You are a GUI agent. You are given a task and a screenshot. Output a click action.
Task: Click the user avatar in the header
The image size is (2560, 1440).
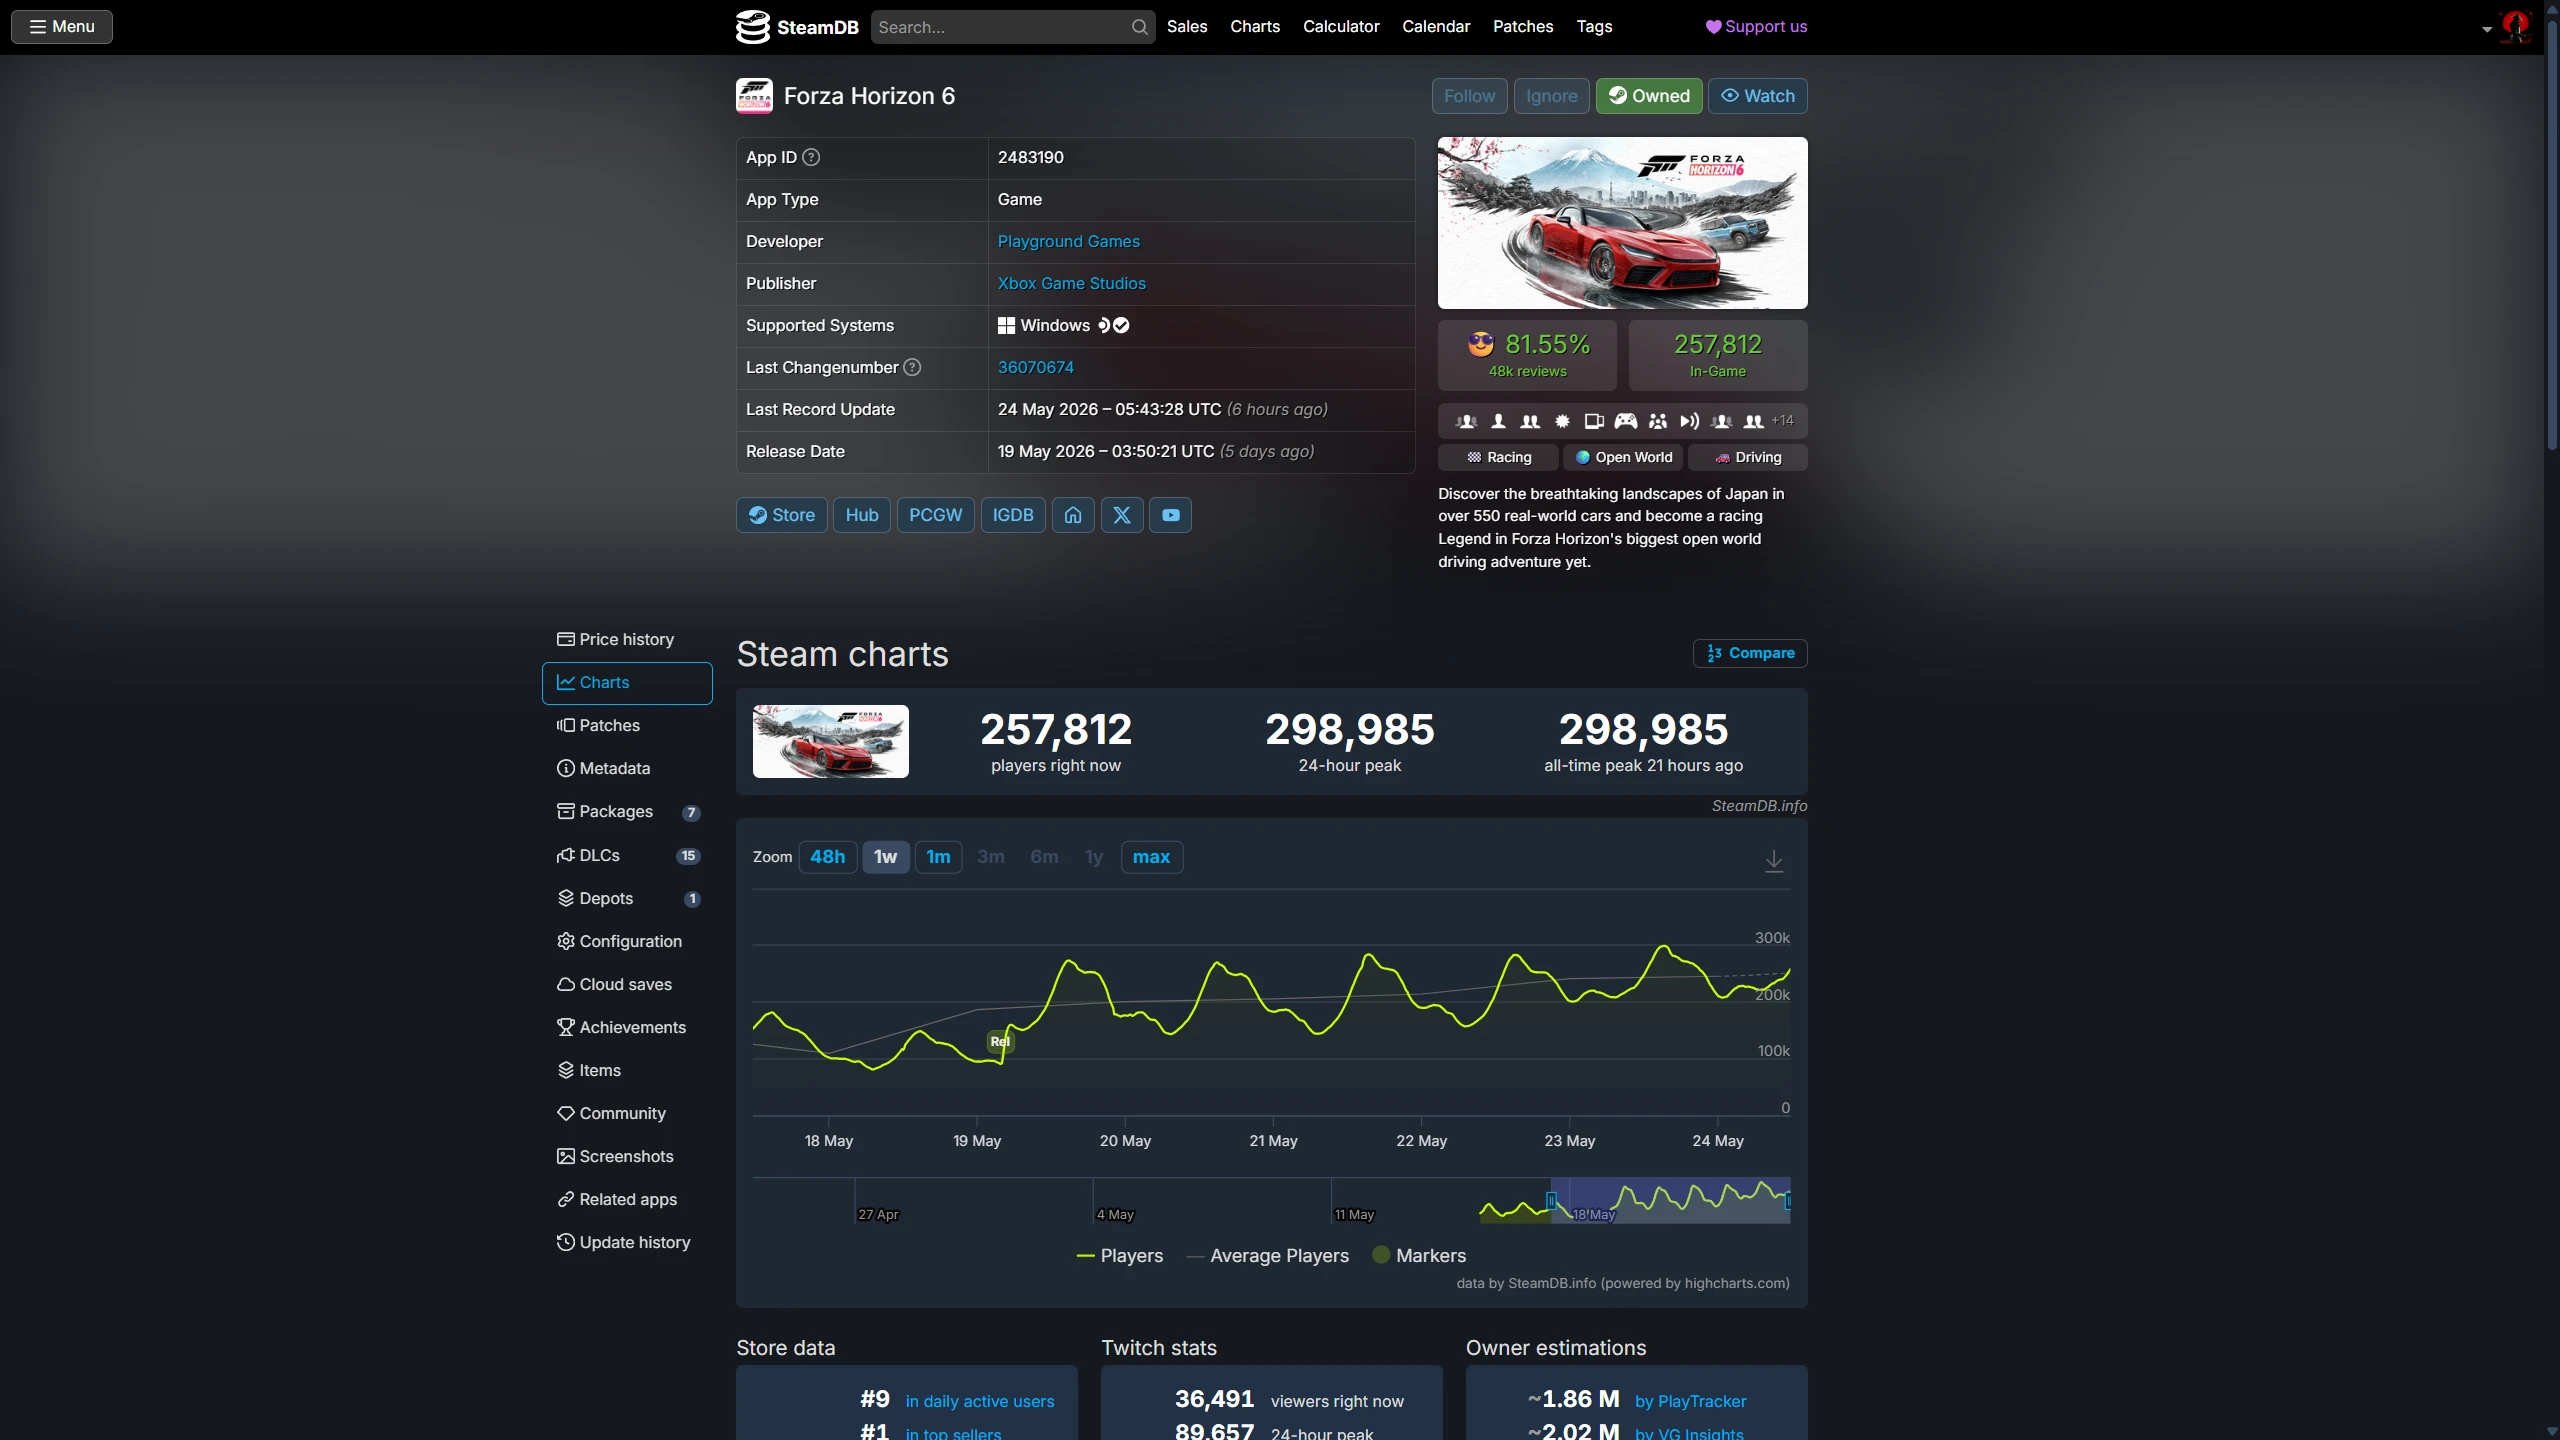click(x=2515, y=26)
